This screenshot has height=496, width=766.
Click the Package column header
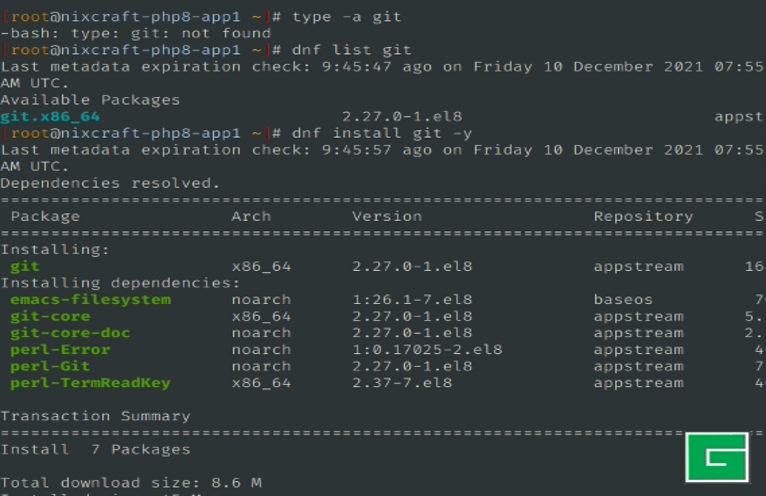(x=45, y=216)
